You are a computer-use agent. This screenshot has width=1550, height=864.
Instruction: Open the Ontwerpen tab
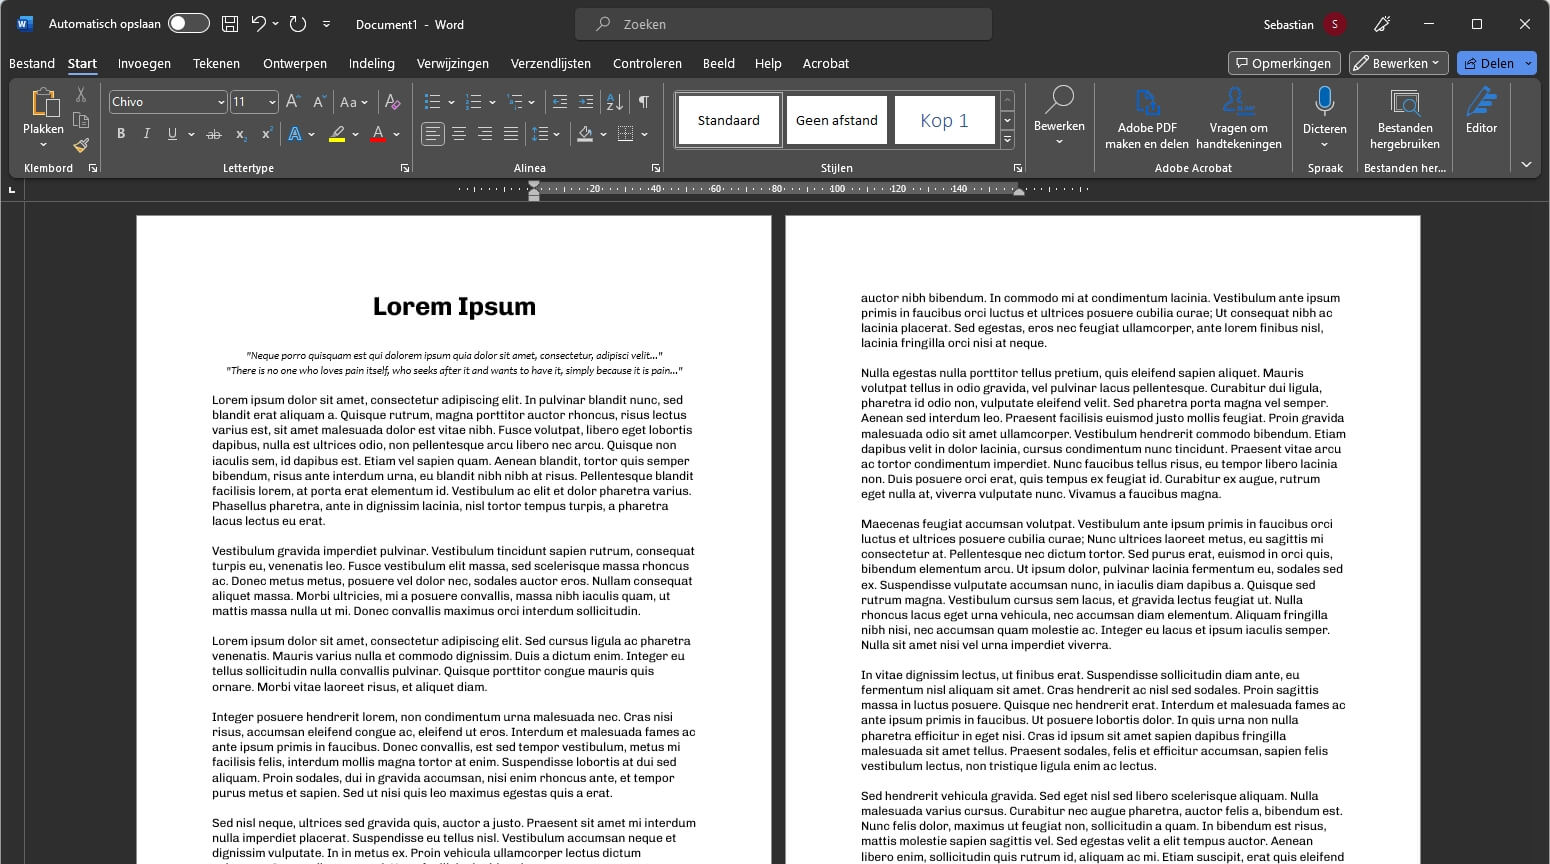click(295, 63)
